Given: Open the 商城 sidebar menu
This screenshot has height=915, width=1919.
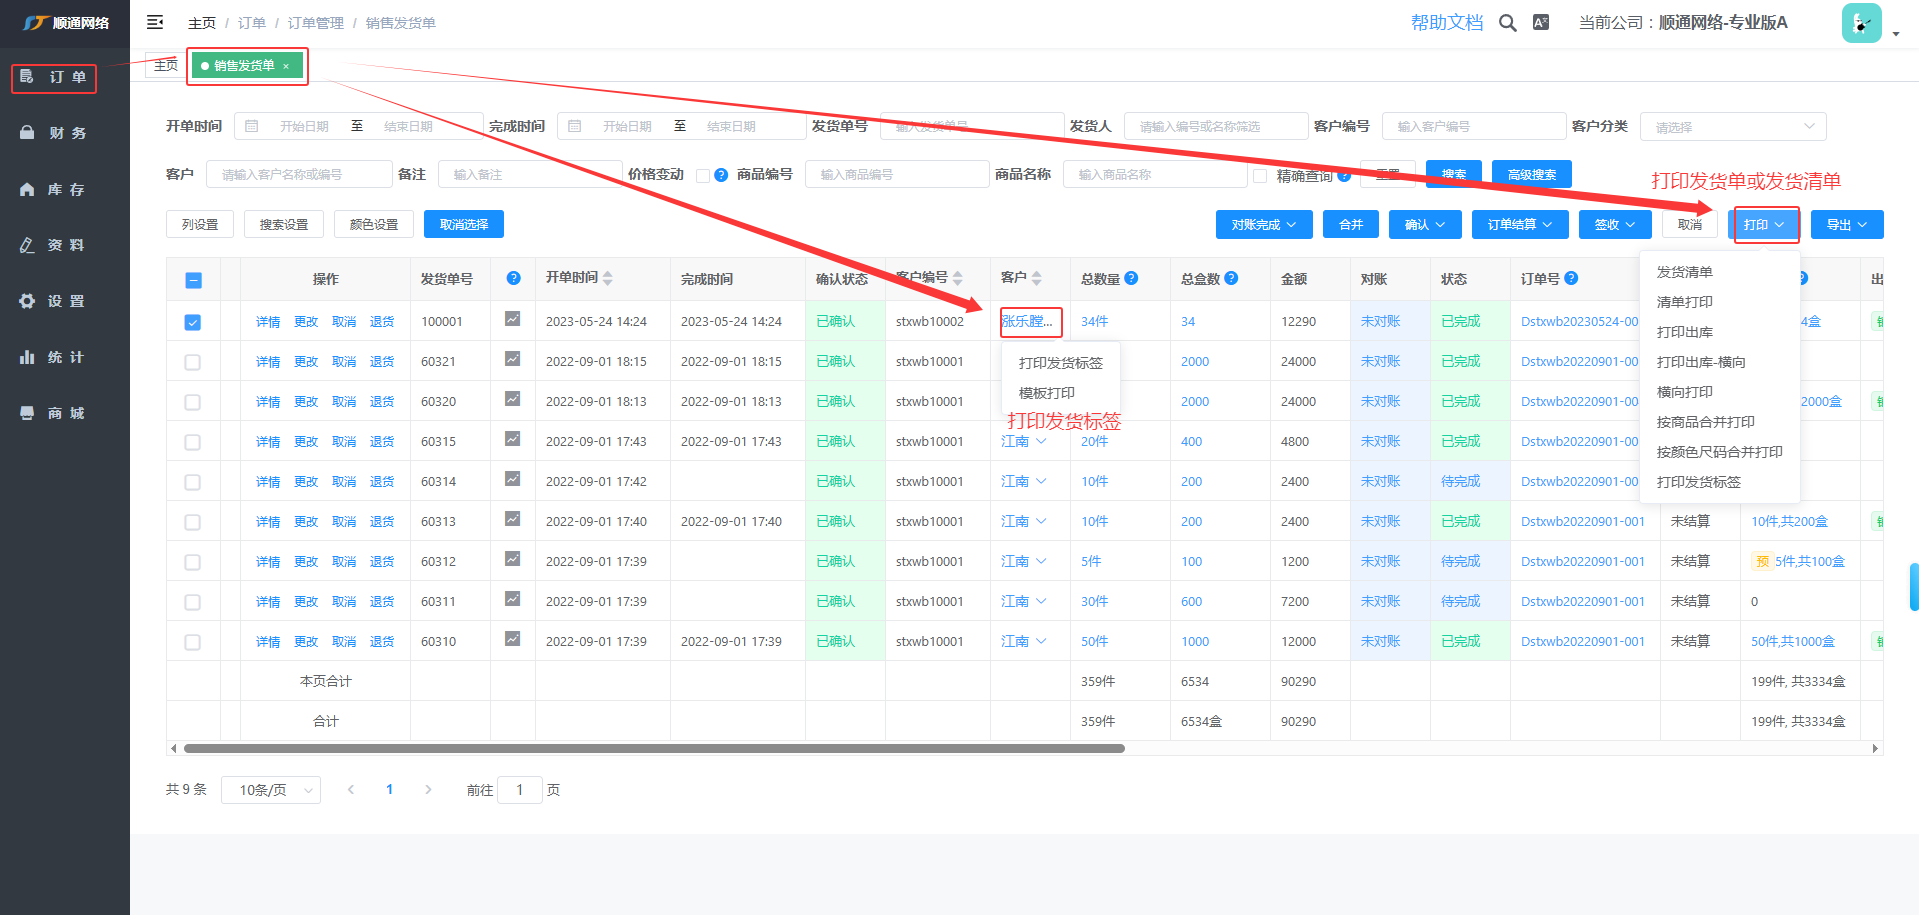Looking at the screenshot, I should coord(54,413).
